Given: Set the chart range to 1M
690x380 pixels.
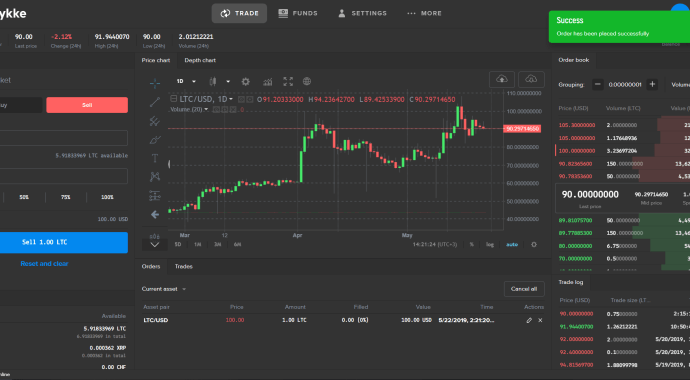Looking at the screenshot, I should (198, 245).
